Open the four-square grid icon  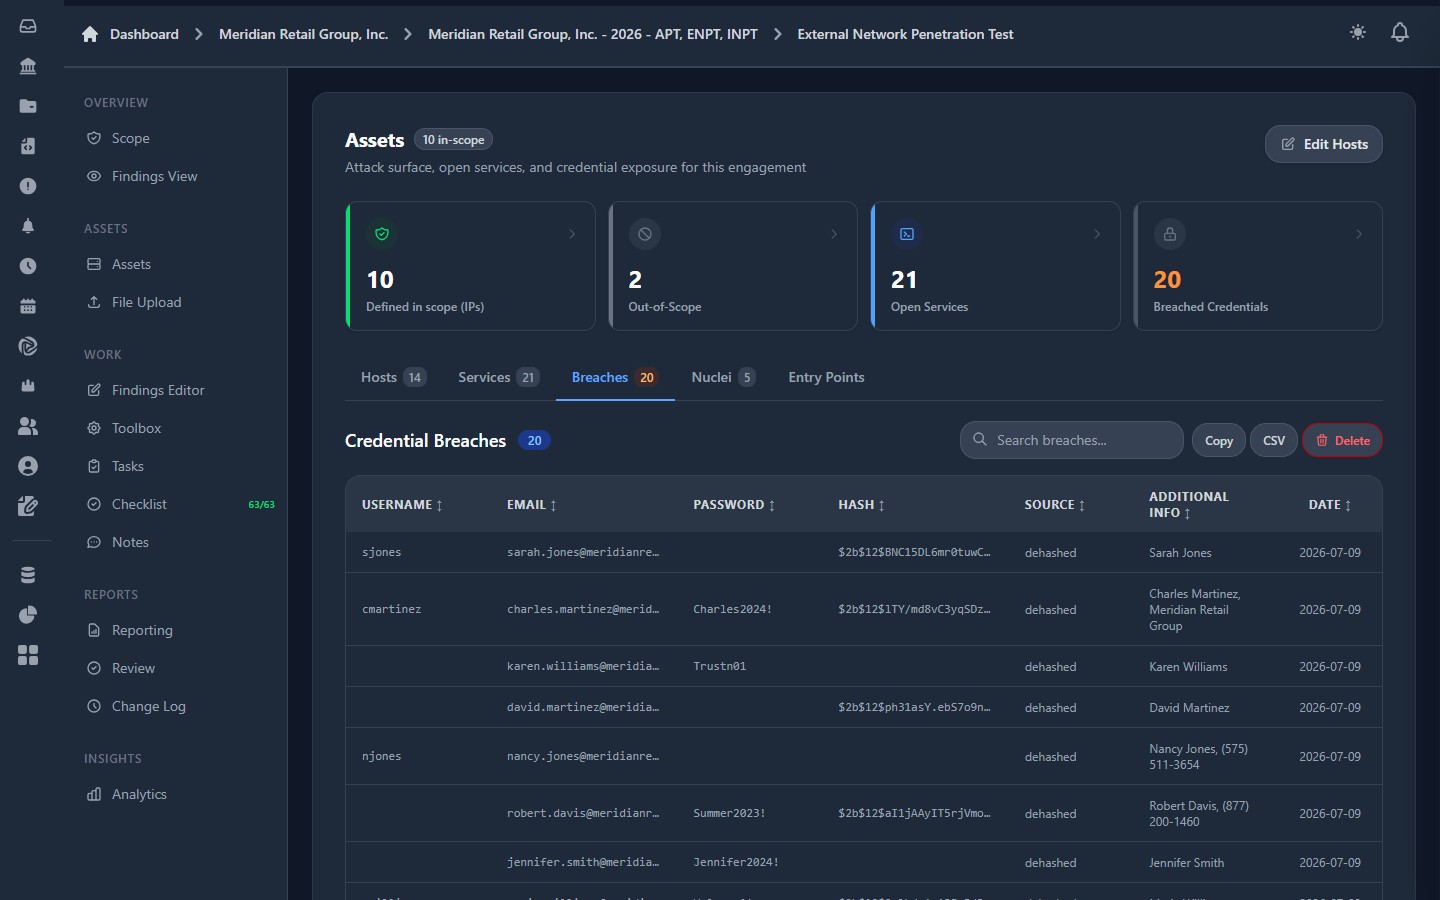28,655
